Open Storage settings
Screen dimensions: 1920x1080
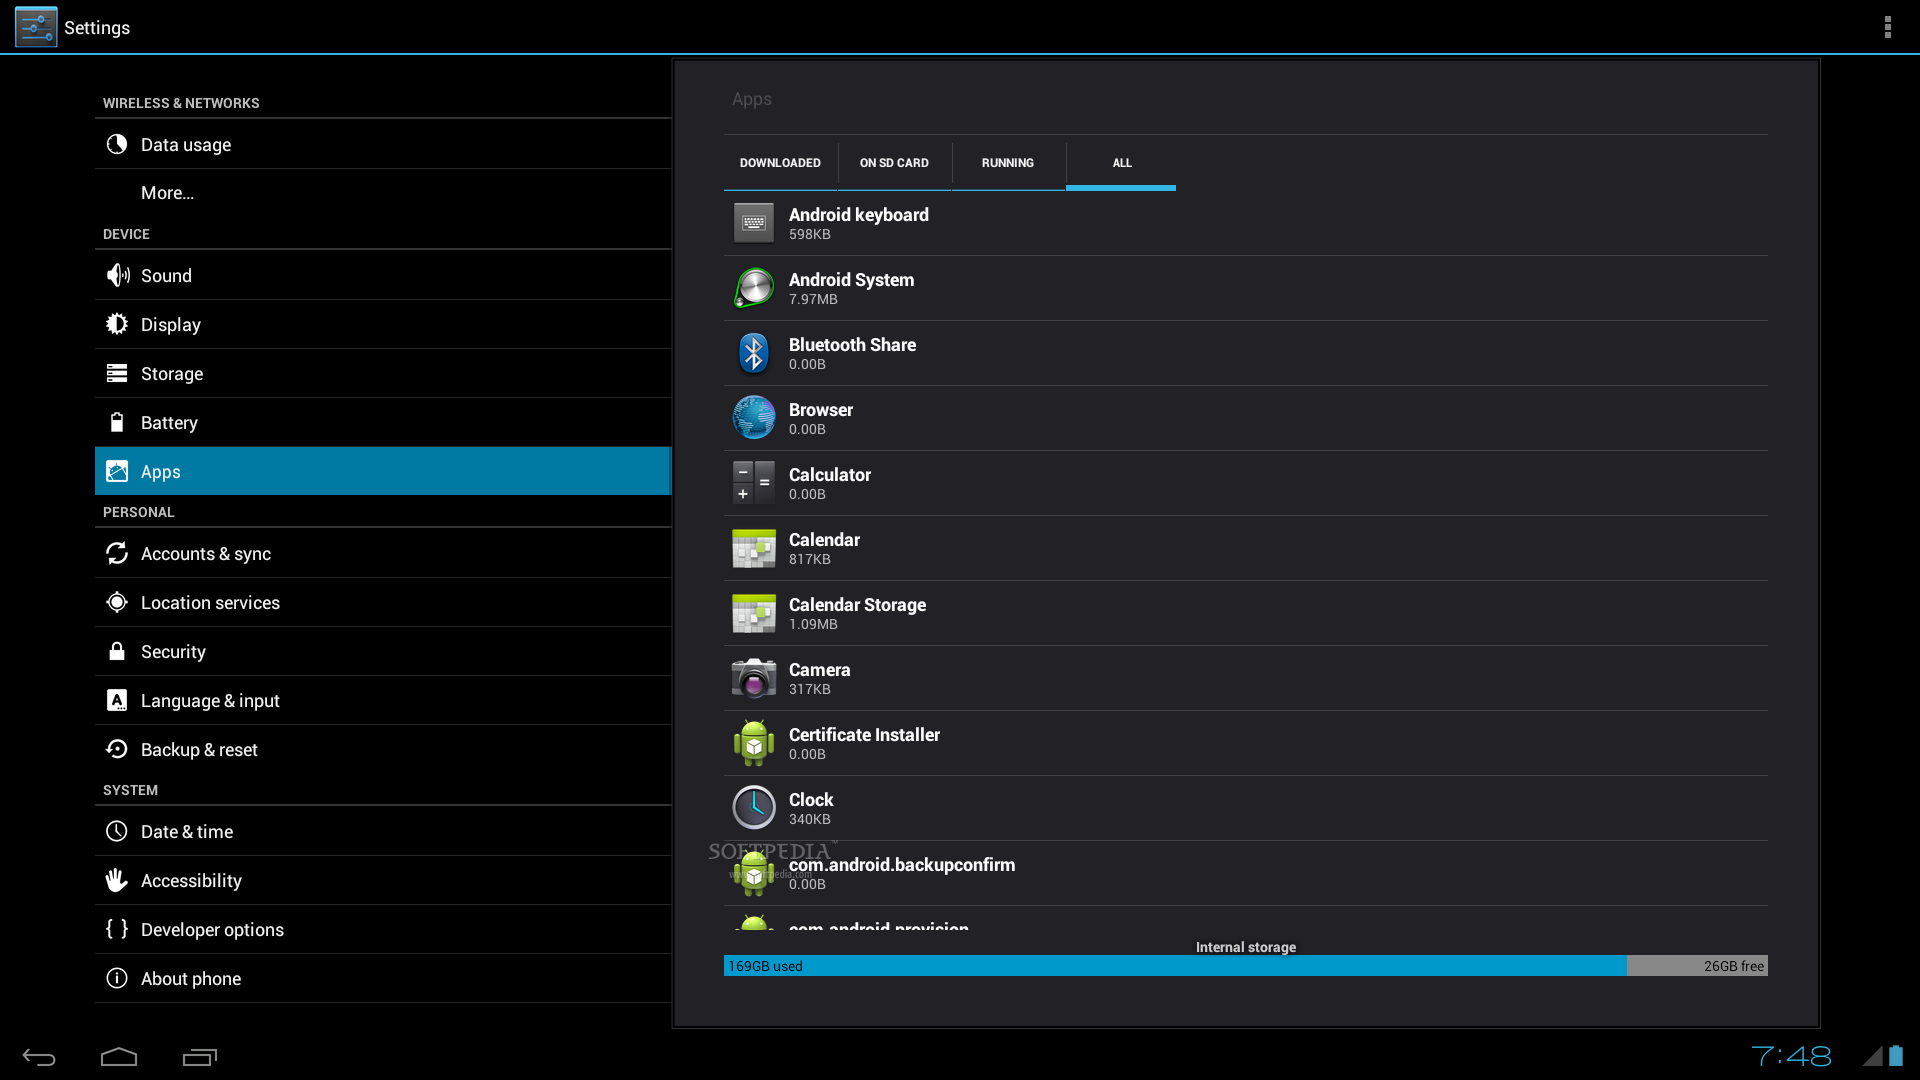click(383, 373)
